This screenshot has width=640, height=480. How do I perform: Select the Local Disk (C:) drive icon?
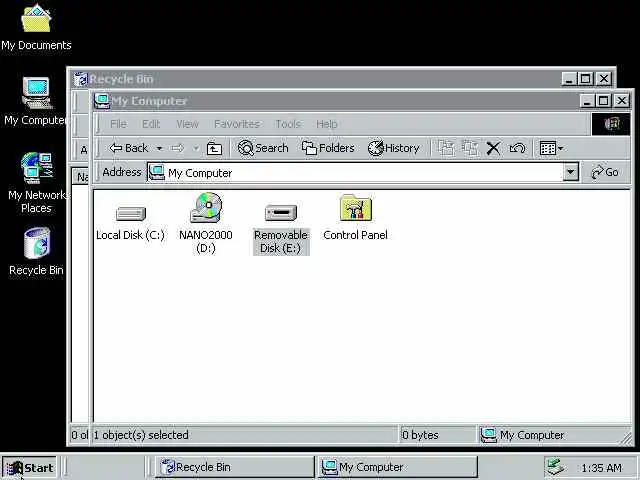pyautogui.click(x=131, y=214)
